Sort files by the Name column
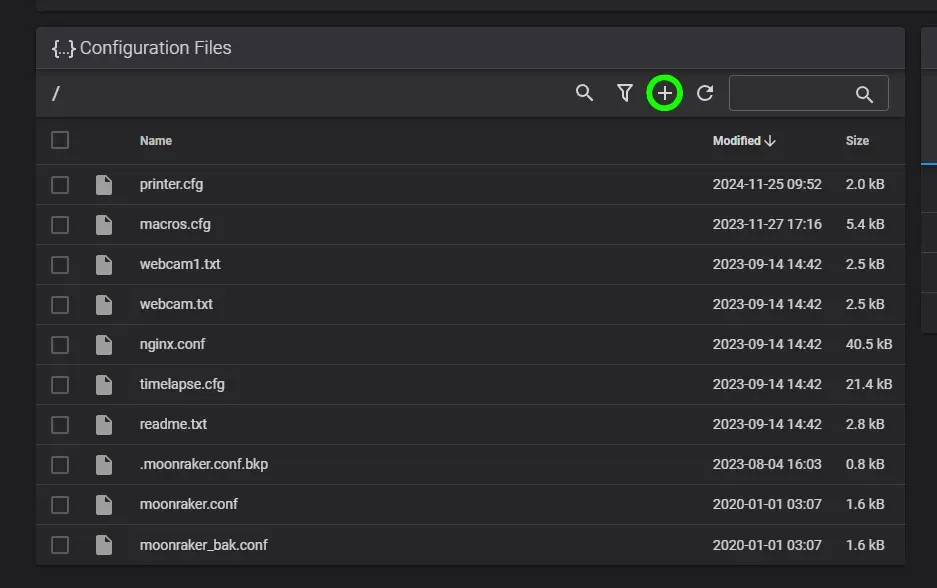The width and height of the screenshot is (937, 588). pos(155,141)
